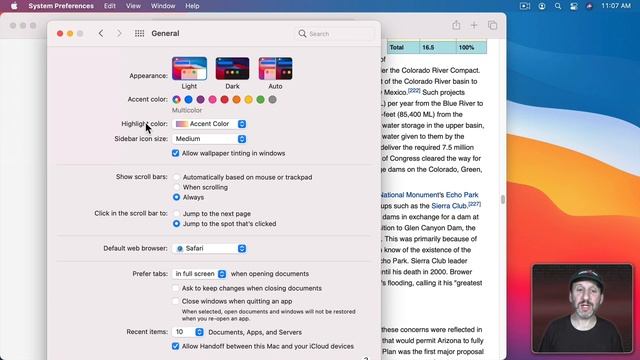This screenshot has width=640, height=360.
Task: Click footnote 222 reference in article
Action: (414, 91)
